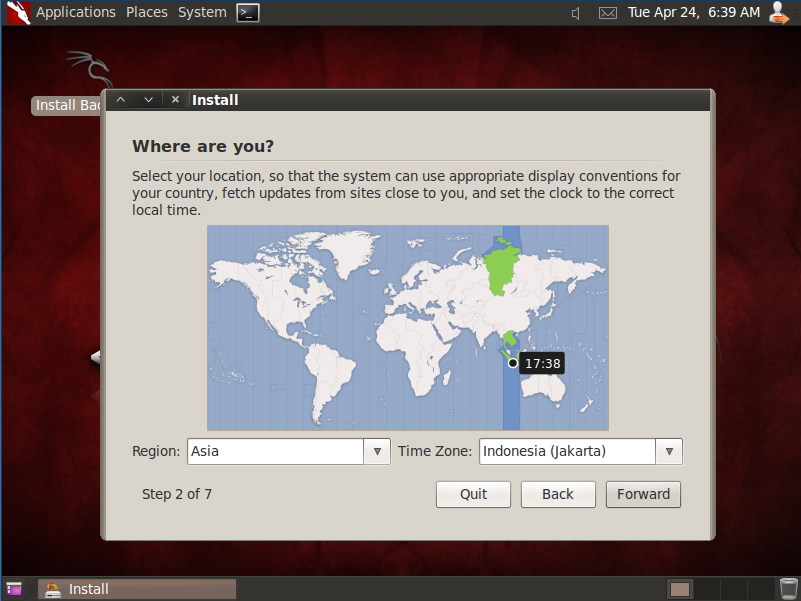Open the Places menu

point(146,12)
